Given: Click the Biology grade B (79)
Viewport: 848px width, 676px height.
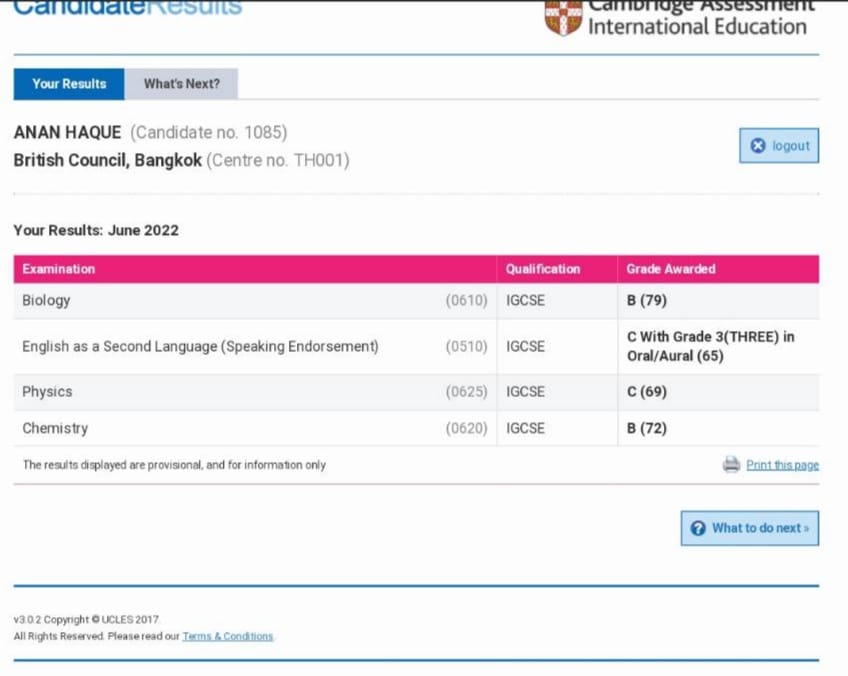Looking at the screenshot, I should tap(647, 301).
